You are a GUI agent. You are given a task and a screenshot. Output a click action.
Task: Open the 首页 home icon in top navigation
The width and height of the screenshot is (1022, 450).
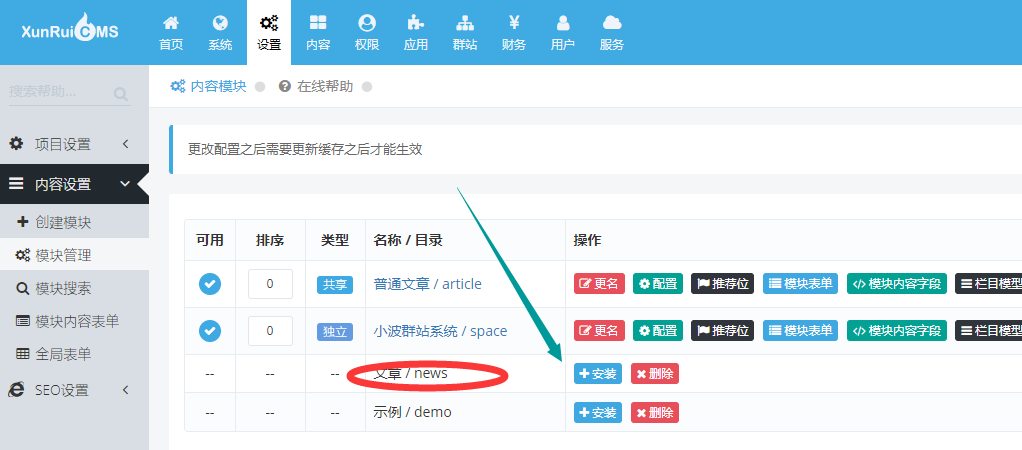[x=171, y=33]
